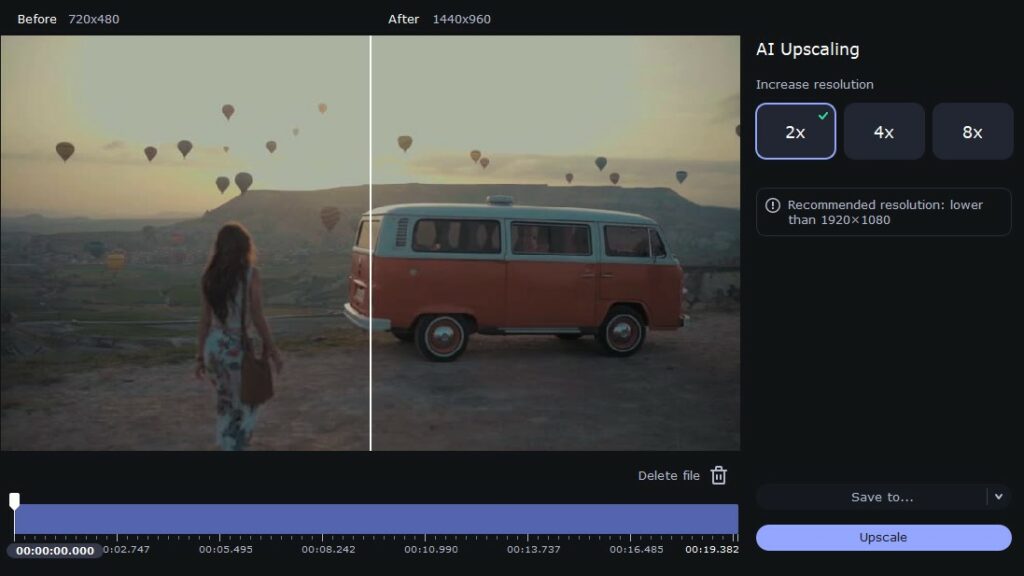Click the green checkmark on 2x
Image resolution: width=1024 pixels, height=576 pixels.
point(823,115)
